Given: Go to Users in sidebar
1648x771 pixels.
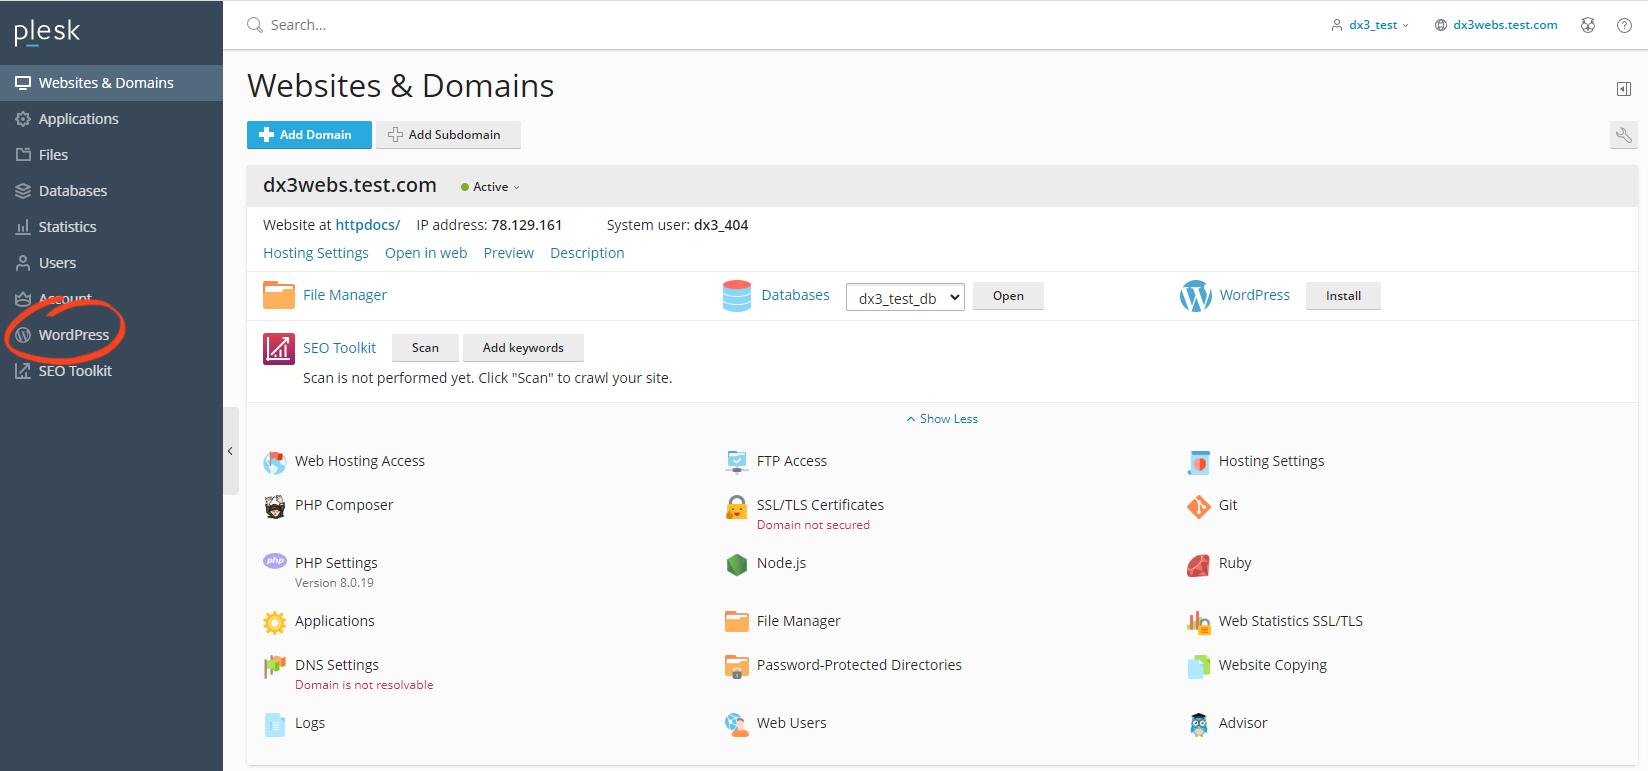Looking at the screenshot, I should (111, 263).
